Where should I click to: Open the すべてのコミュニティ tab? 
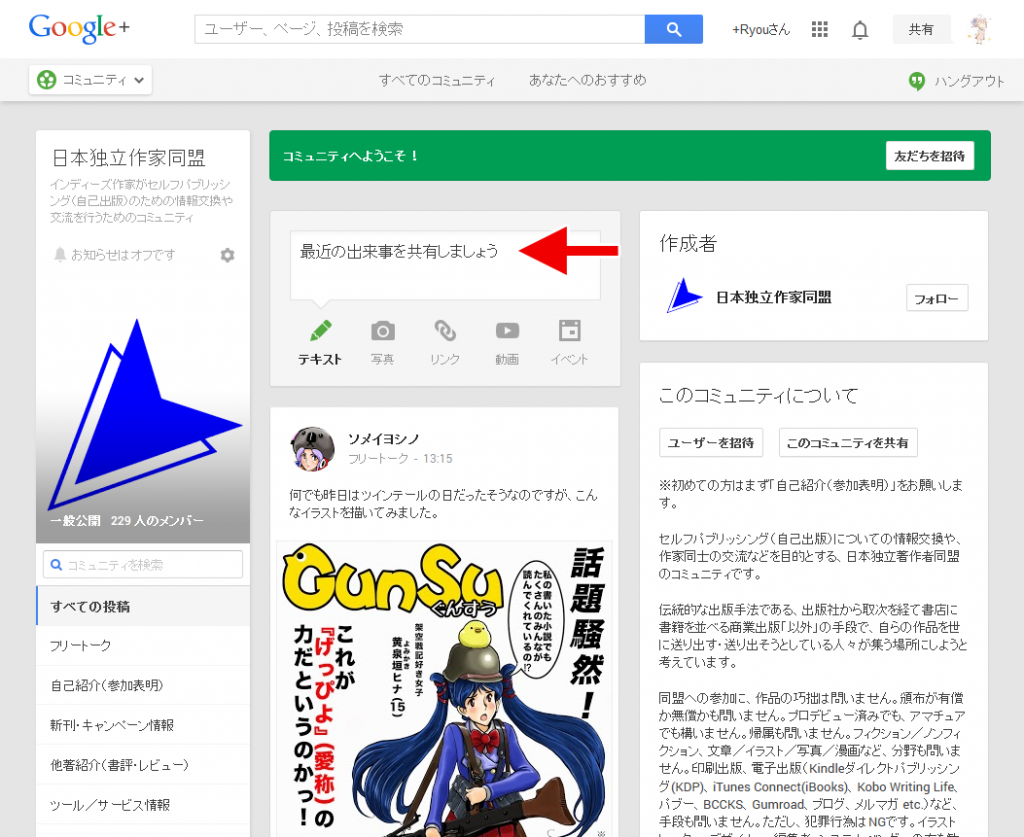(x=437, y=80)
